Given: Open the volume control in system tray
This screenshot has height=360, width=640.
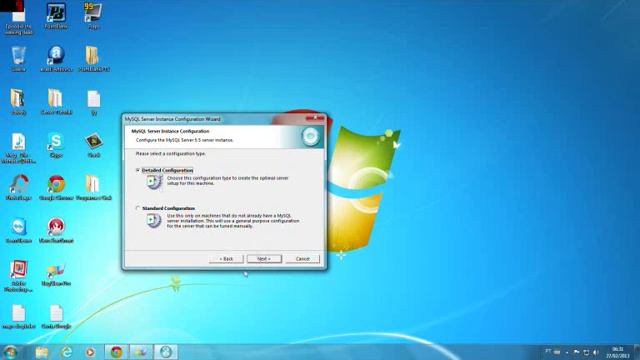Looking at the screenshot, I should point(596,352).
